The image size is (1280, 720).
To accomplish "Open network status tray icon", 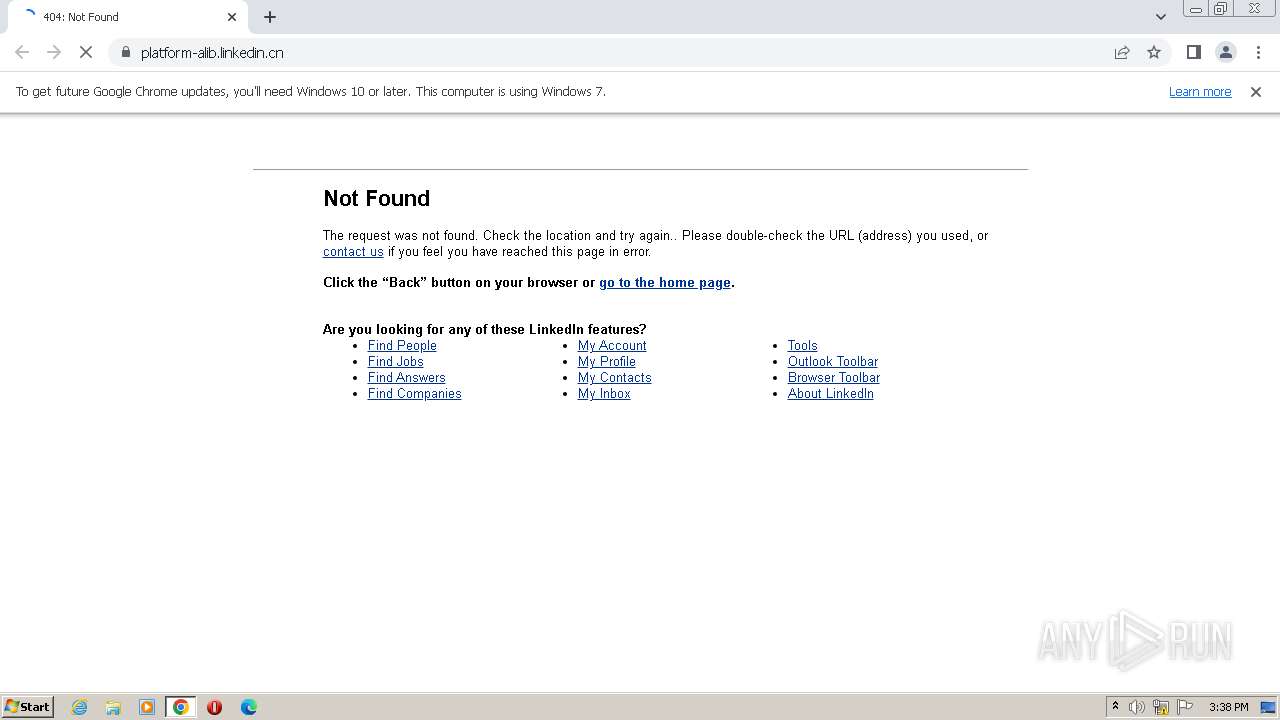I will tap(1161, 707).
